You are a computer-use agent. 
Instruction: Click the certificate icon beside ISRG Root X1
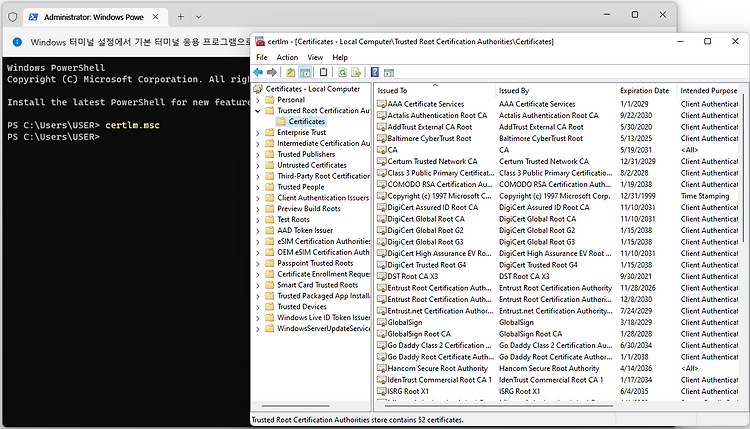pos(381,391)
